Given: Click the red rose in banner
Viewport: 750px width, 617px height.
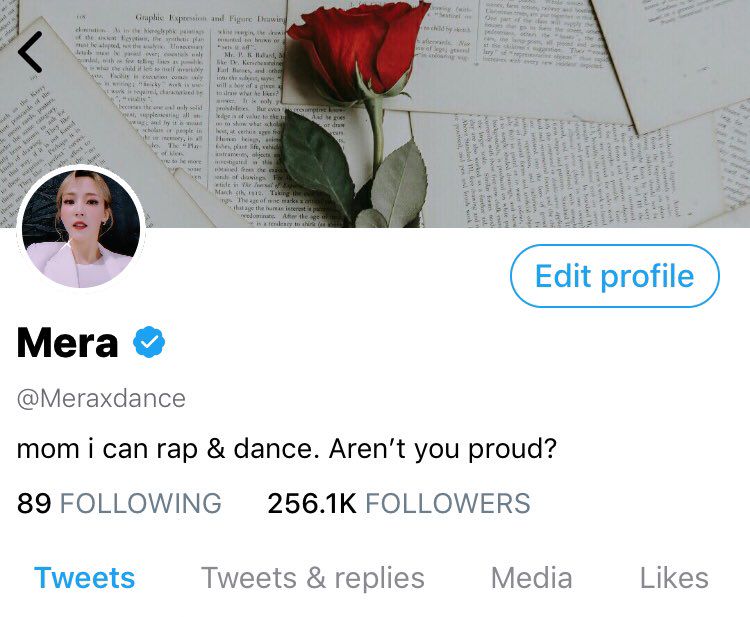Looking at the screenshot, I should (364, 48).
